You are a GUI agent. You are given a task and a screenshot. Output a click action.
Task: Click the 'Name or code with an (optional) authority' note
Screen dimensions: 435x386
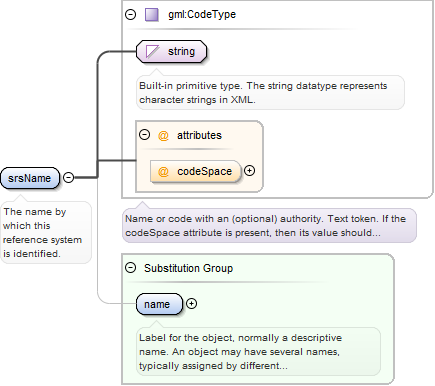[269, 226]
